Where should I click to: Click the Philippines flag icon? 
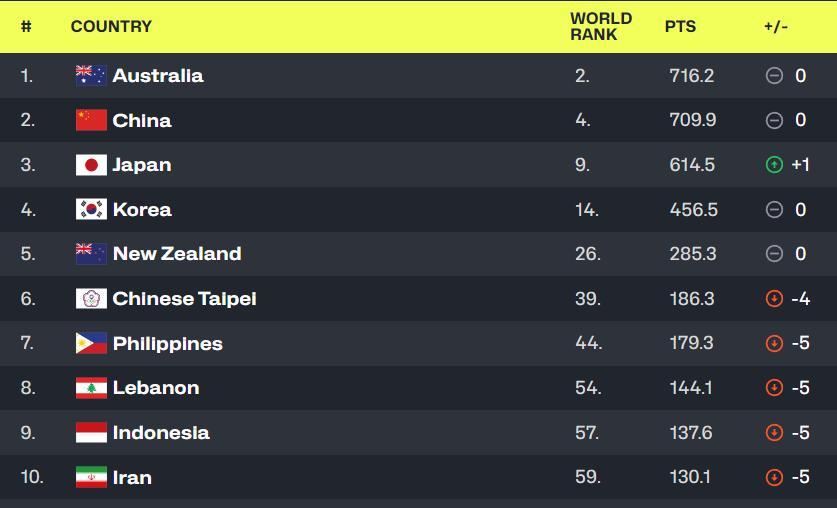[x=91, y=343]
